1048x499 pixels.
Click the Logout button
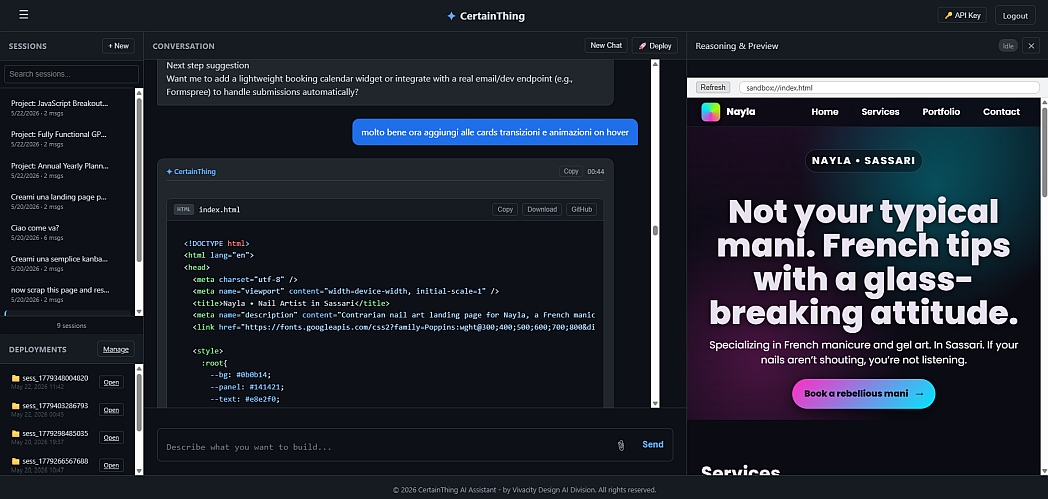[1015, 15]
